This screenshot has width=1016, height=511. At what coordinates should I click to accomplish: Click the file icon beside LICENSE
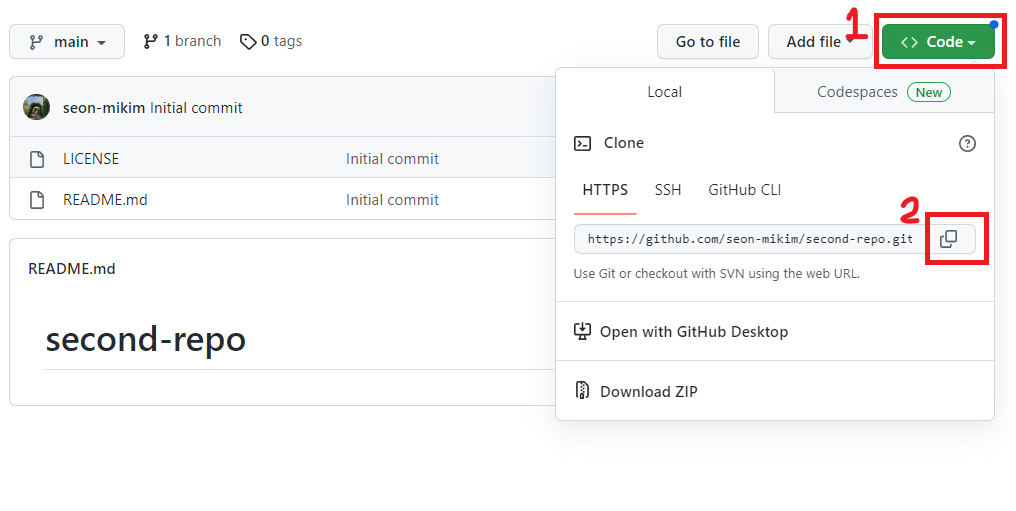coord(37,159)
